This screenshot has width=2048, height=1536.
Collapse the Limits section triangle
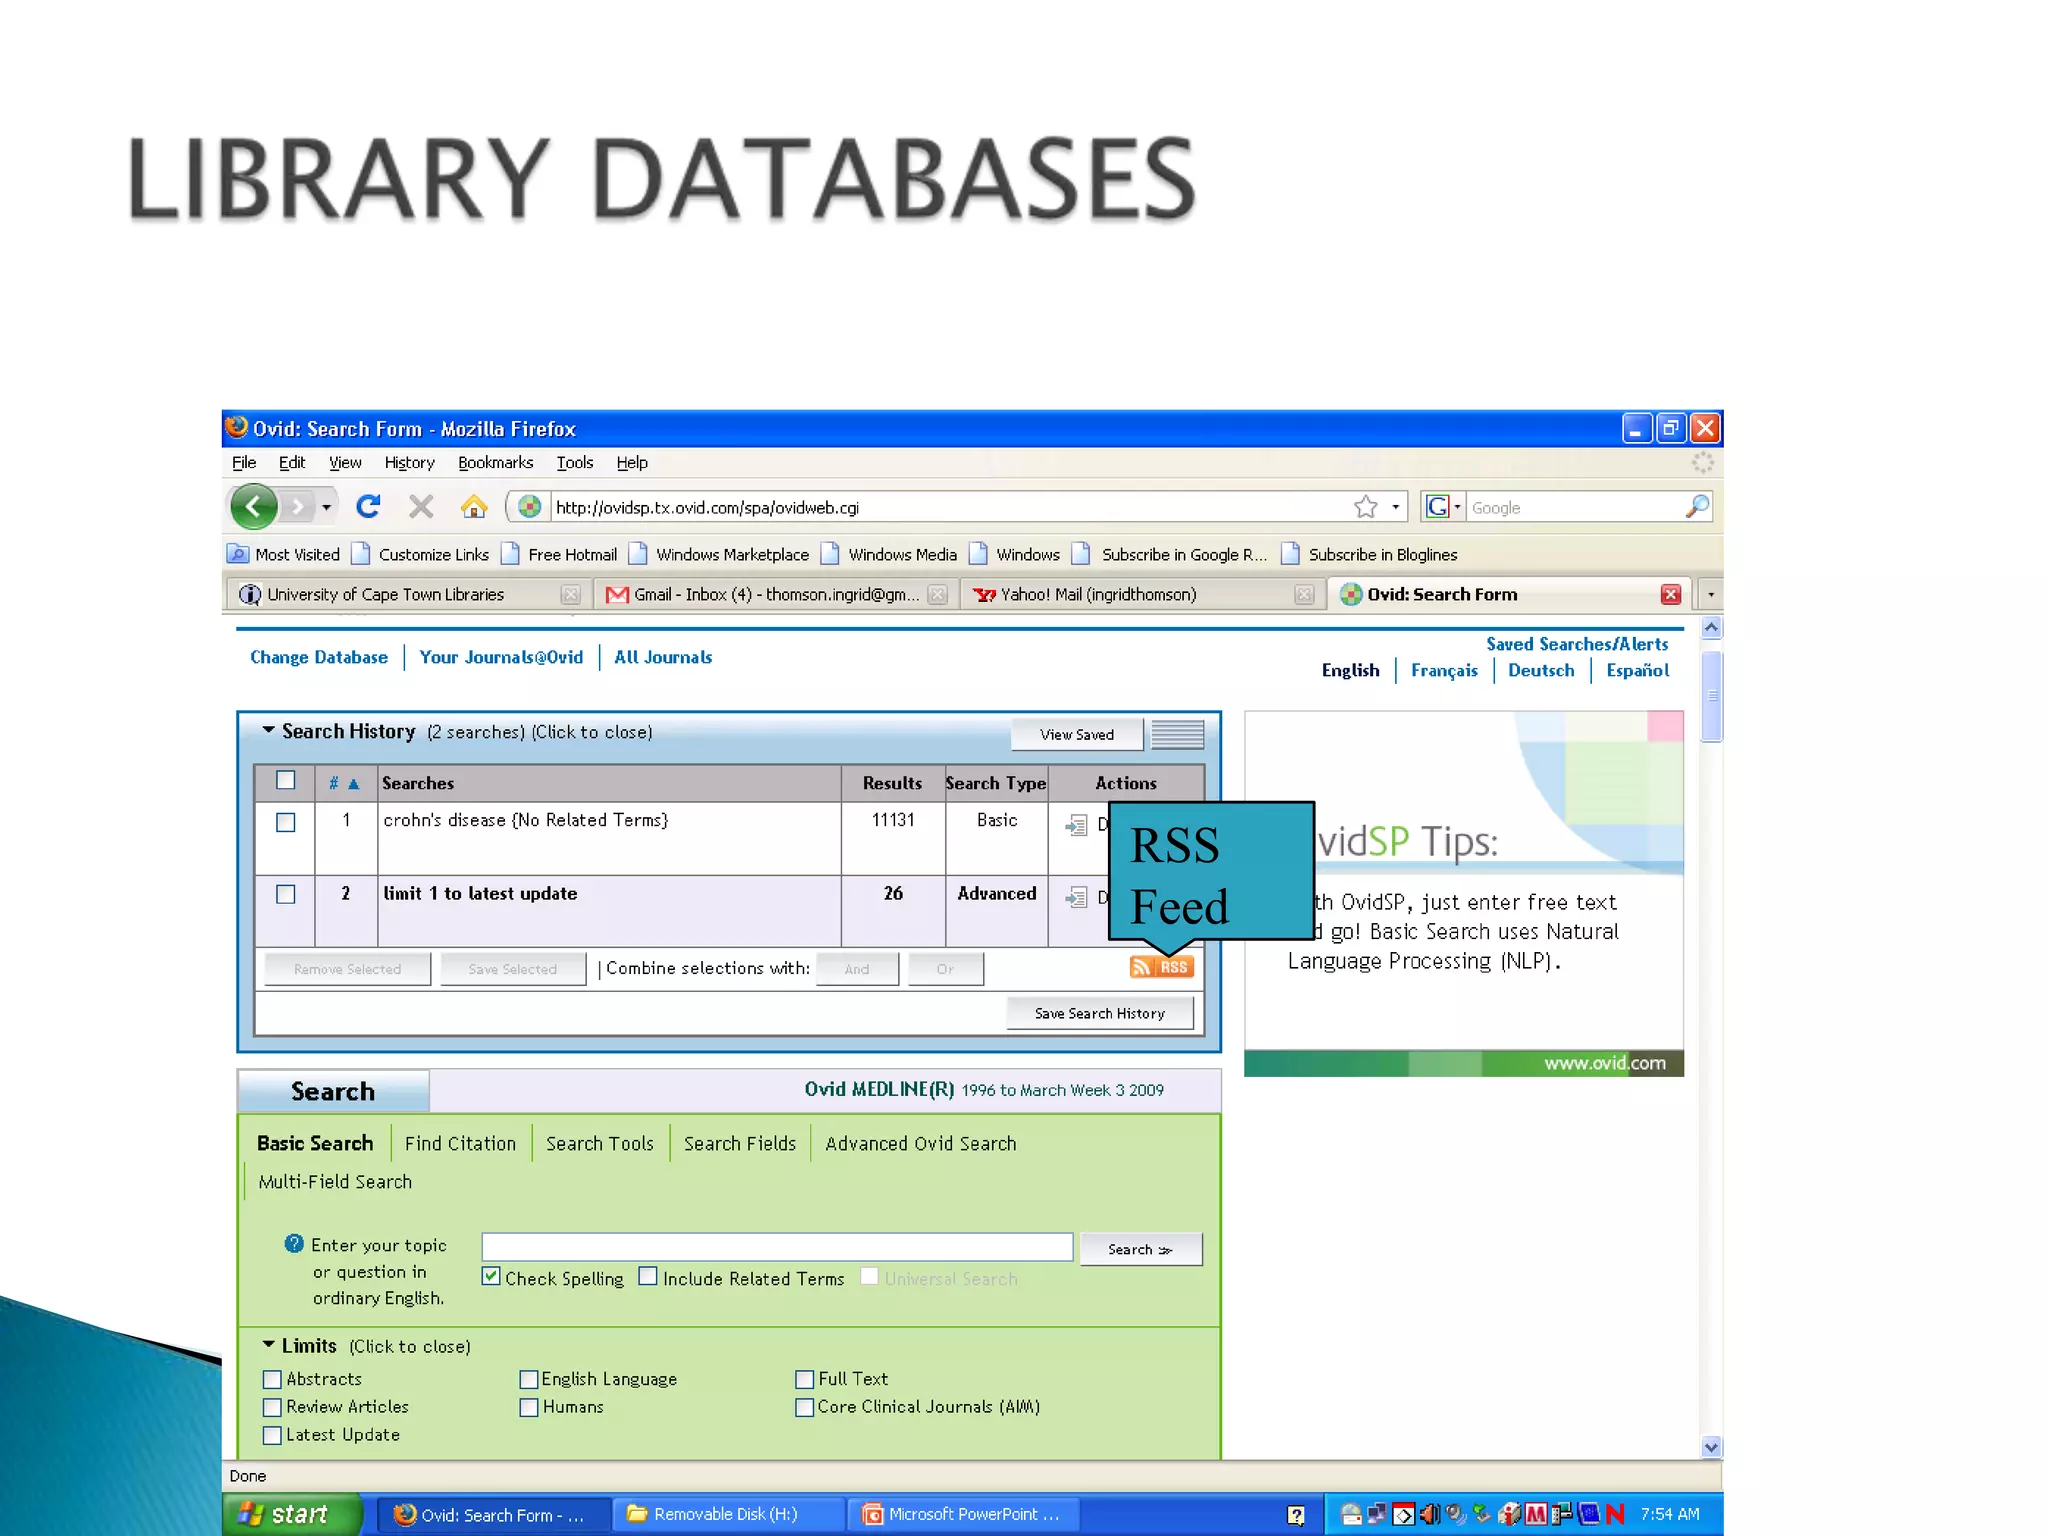[x=268, y=1344]
